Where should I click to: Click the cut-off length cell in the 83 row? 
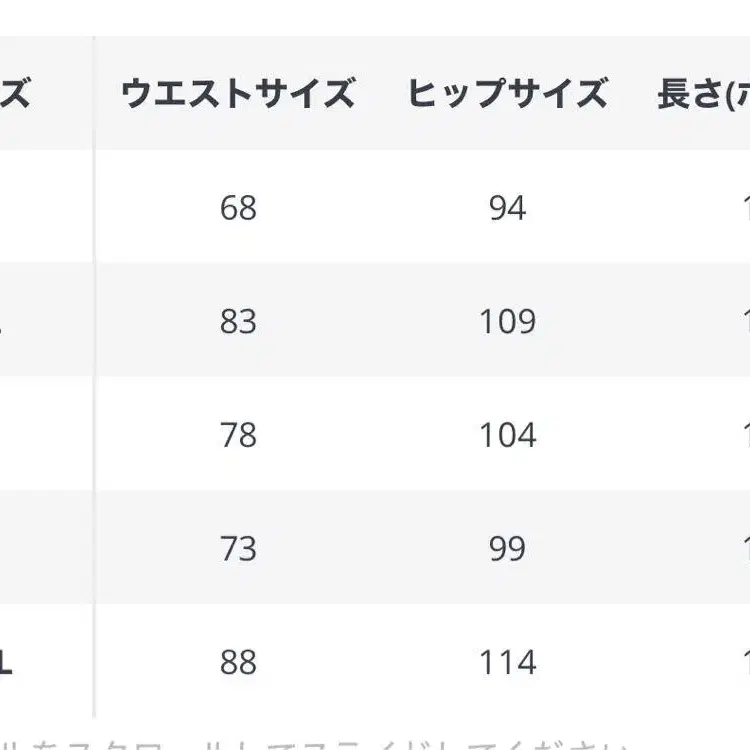pos(744,322)
